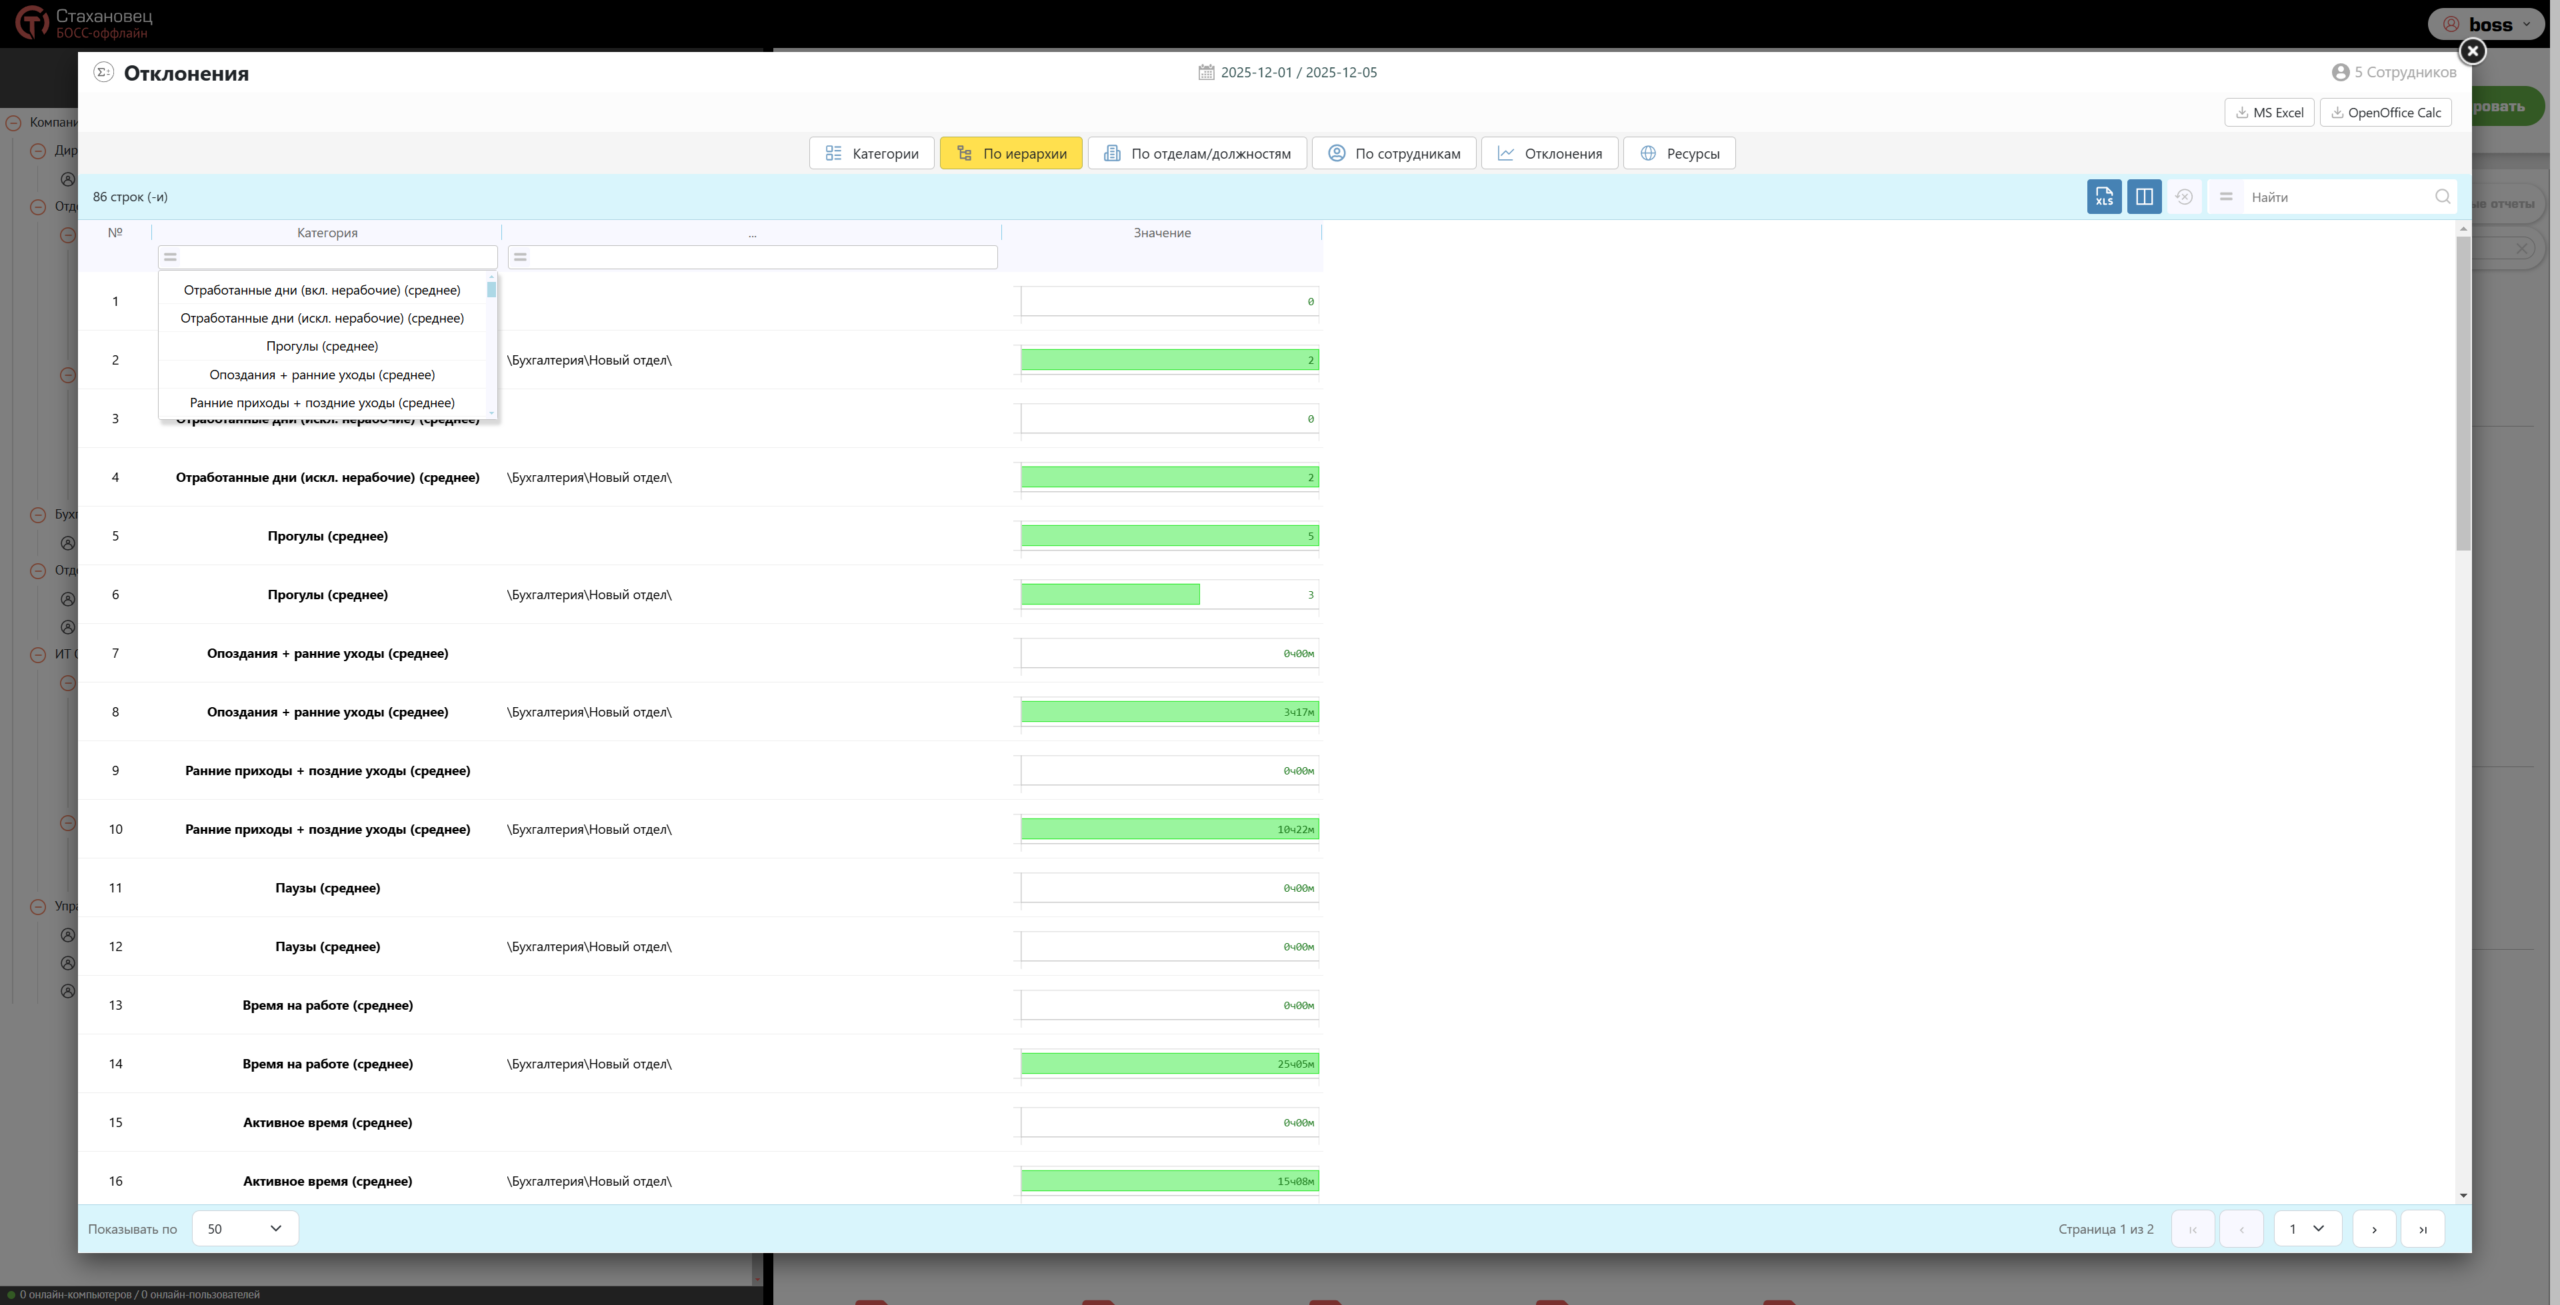Click the OpenOffice Calc export button
This screenshot has height=1305, width=2560.
(2386, 113)
